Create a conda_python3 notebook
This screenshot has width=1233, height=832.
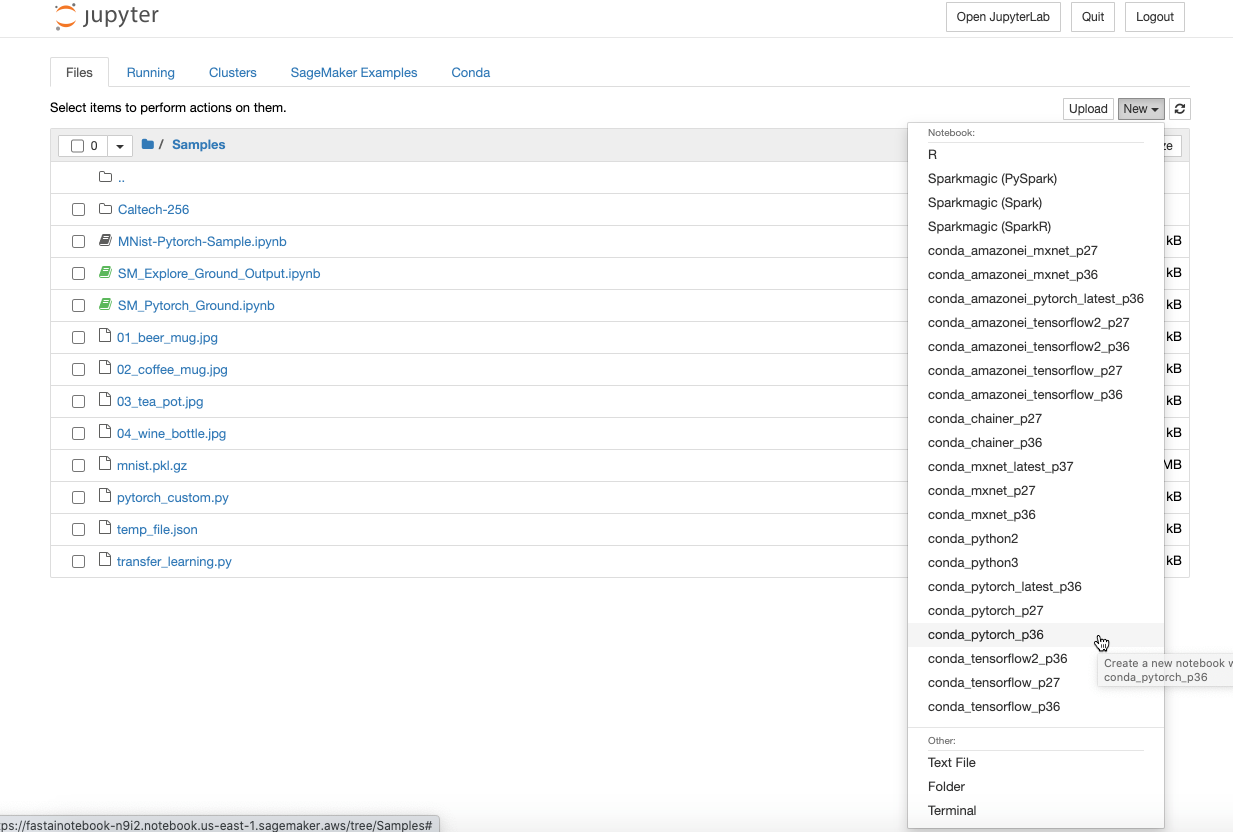(1036, 563)
